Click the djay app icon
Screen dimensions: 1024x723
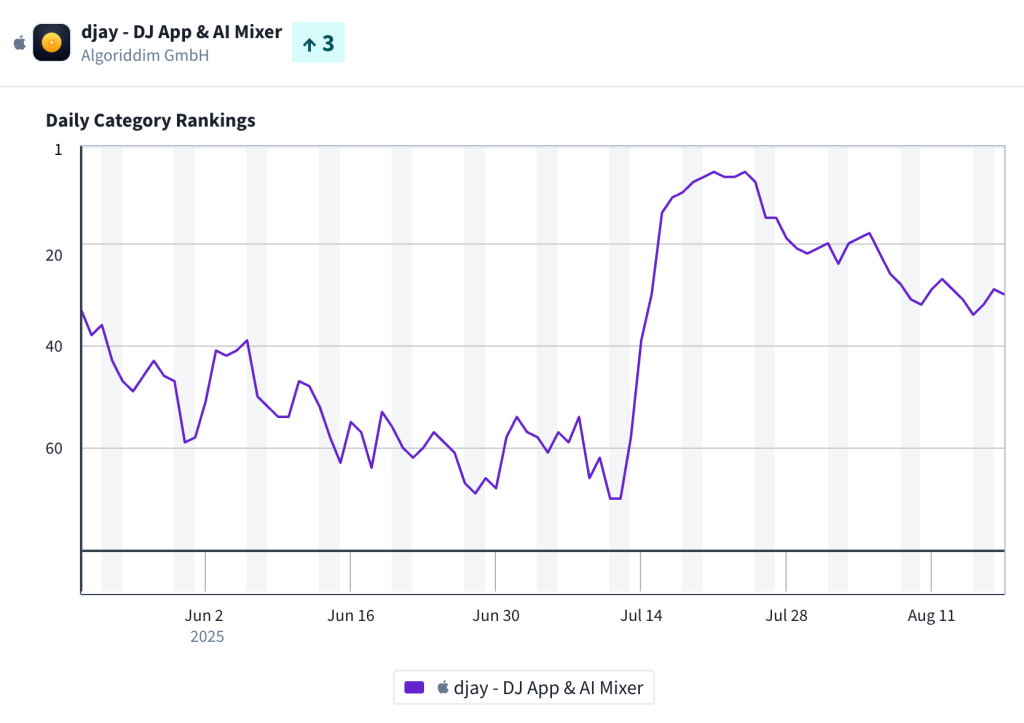click(x=51, y=43)
